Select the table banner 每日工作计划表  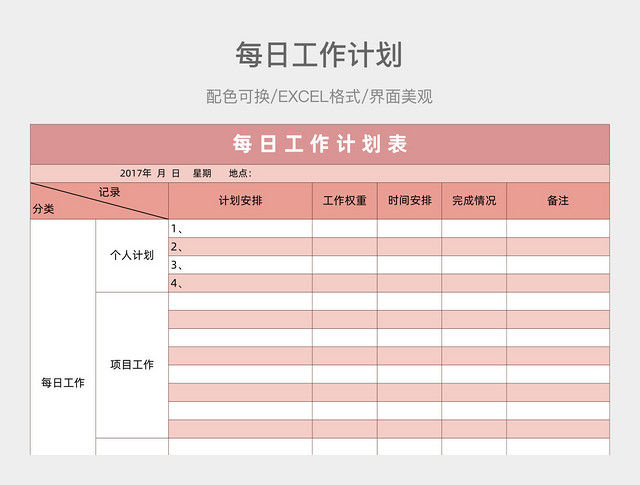tap(320, 145)
